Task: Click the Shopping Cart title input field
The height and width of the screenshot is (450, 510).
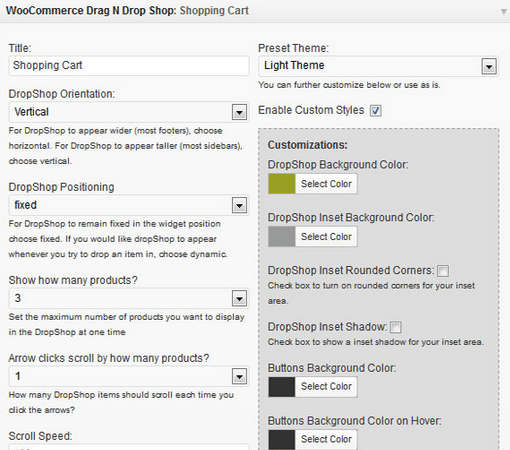Action: (x=129, y=66)
